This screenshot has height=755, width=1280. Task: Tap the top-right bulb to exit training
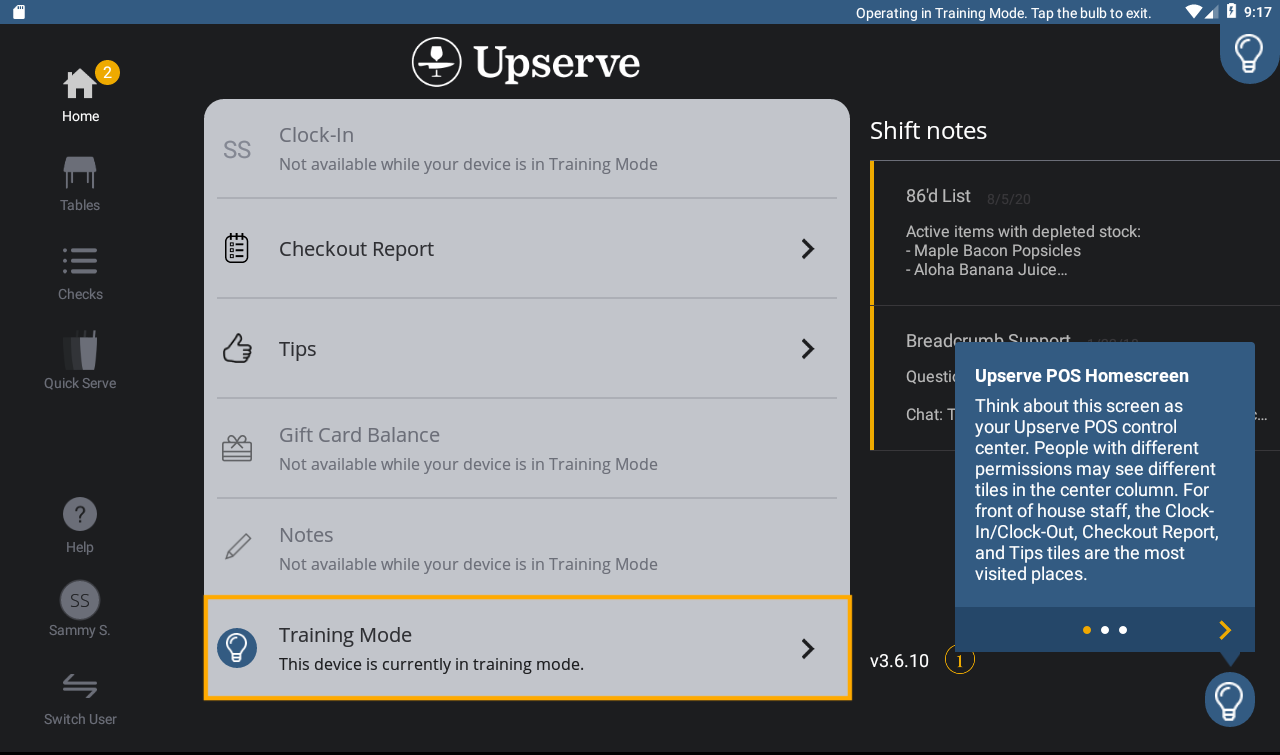click(1248, 52)
